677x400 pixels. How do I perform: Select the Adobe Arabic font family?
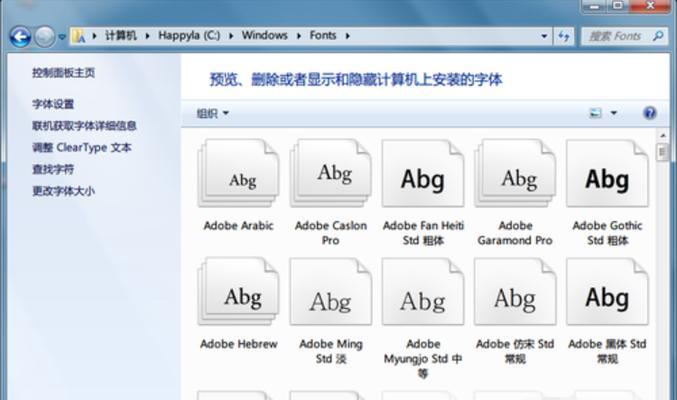(239, 186)
